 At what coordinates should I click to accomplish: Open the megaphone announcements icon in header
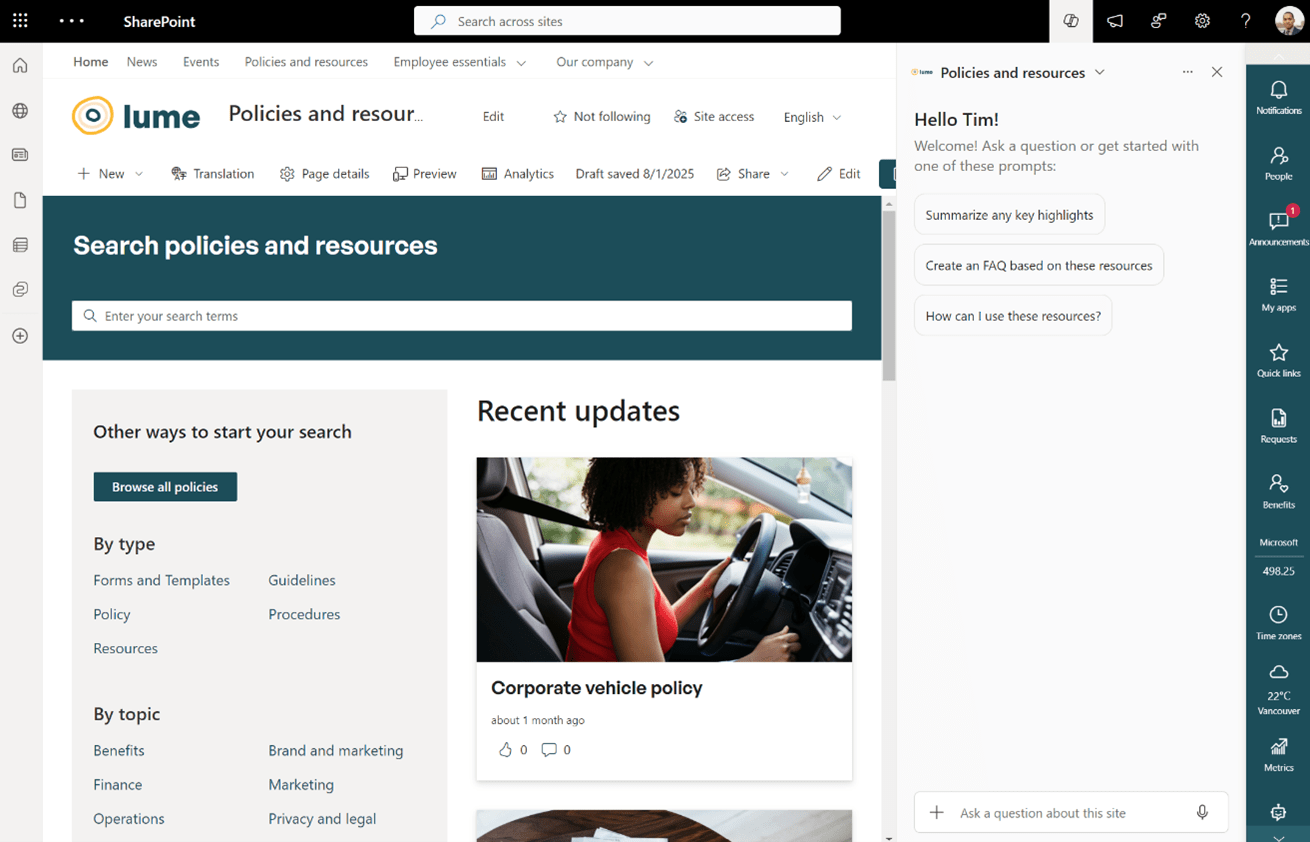tap(1115, 21)
